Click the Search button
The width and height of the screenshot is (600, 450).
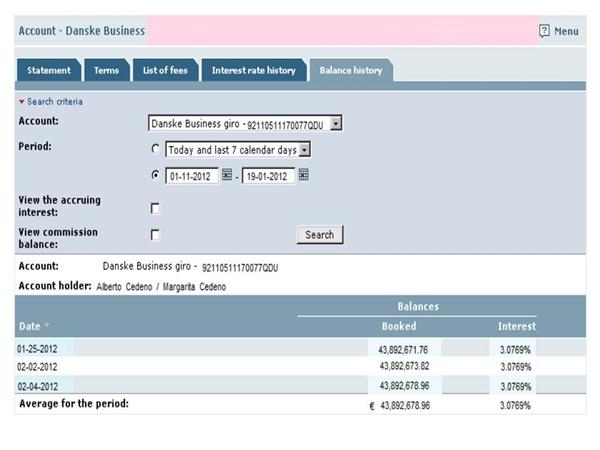pyautogui.click(x=320, y=235)
